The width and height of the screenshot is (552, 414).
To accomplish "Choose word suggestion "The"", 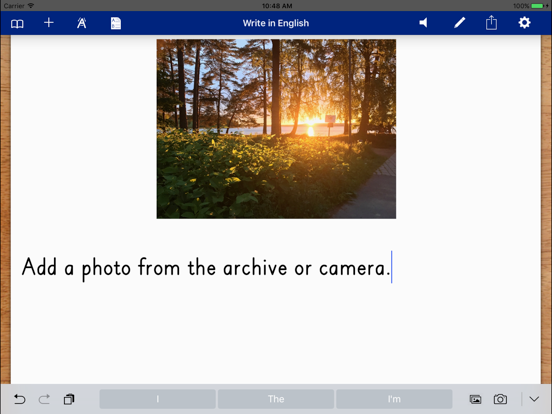I will 276,399.
